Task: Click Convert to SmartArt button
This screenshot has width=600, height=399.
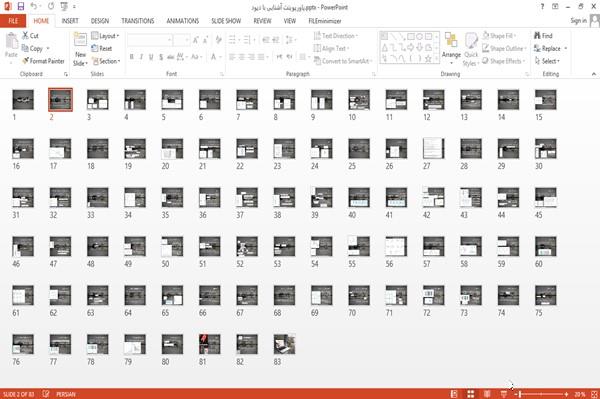Action: pos(342,61)
